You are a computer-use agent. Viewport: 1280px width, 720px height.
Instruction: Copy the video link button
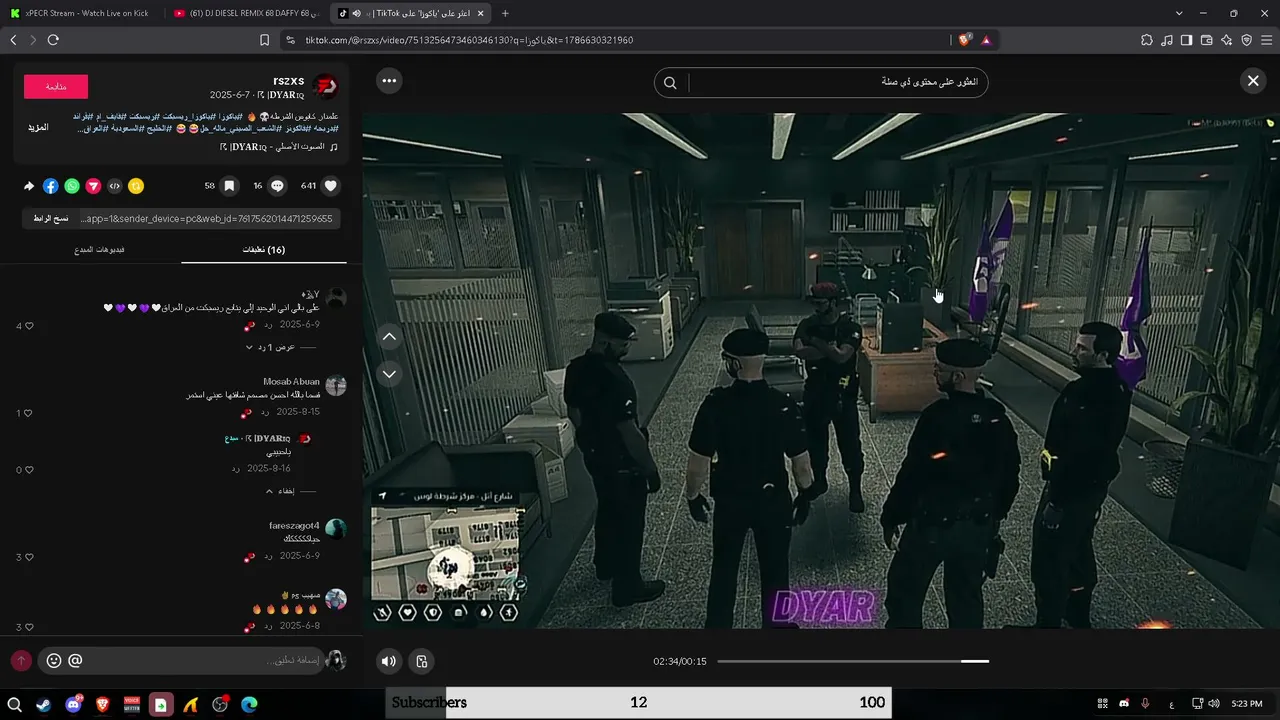tap(50, 219)
